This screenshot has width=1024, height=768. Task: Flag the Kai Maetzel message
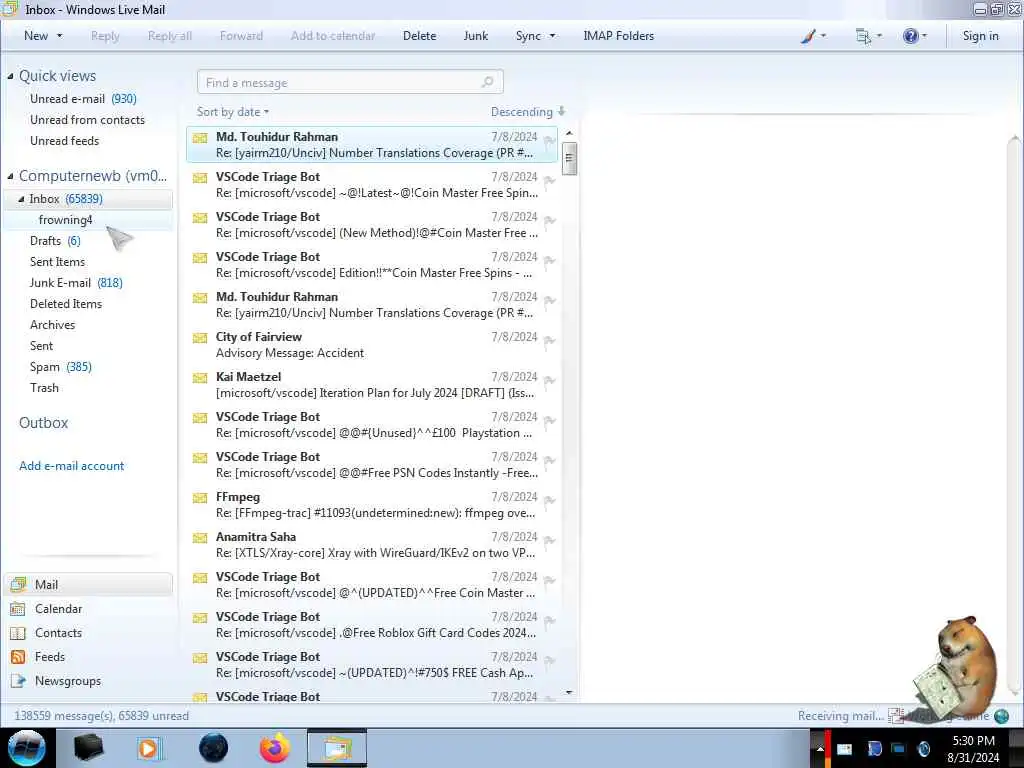point(550,381)
